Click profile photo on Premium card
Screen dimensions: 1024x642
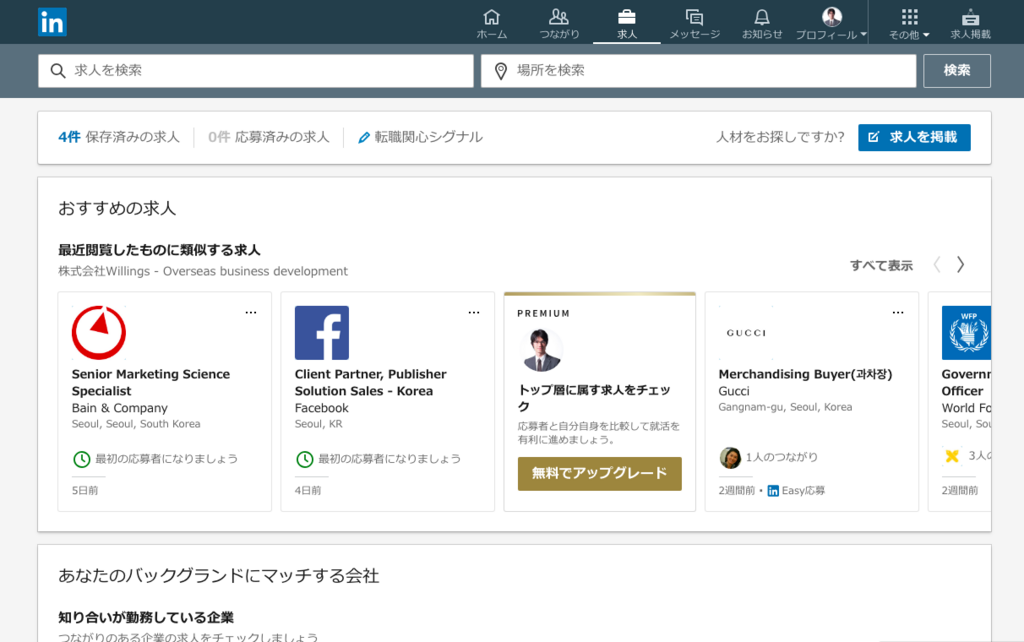(x=540, y=350)
